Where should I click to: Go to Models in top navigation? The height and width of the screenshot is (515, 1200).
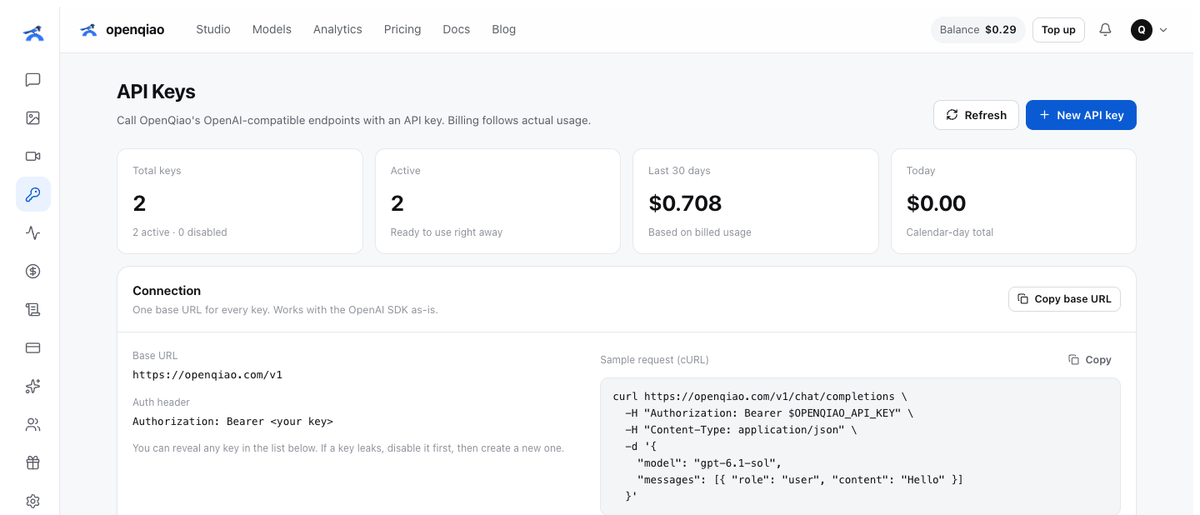[272, 30]
